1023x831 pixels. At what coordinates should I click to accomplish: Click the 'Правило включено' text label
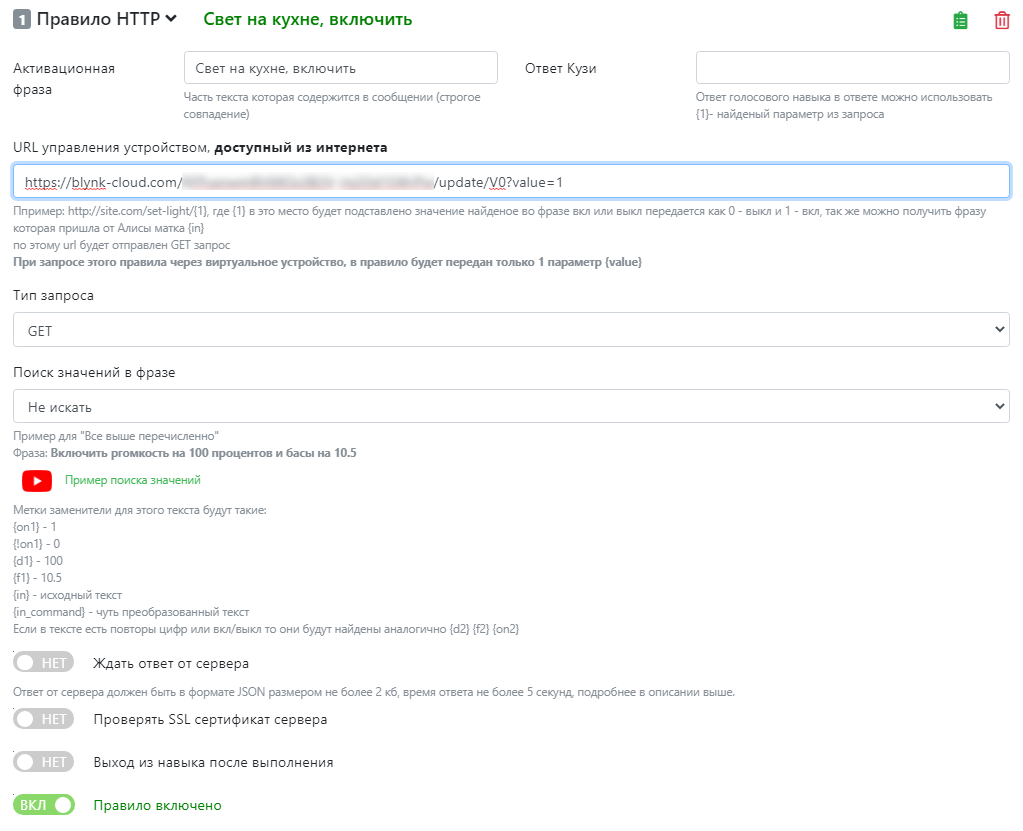[157, 805]
